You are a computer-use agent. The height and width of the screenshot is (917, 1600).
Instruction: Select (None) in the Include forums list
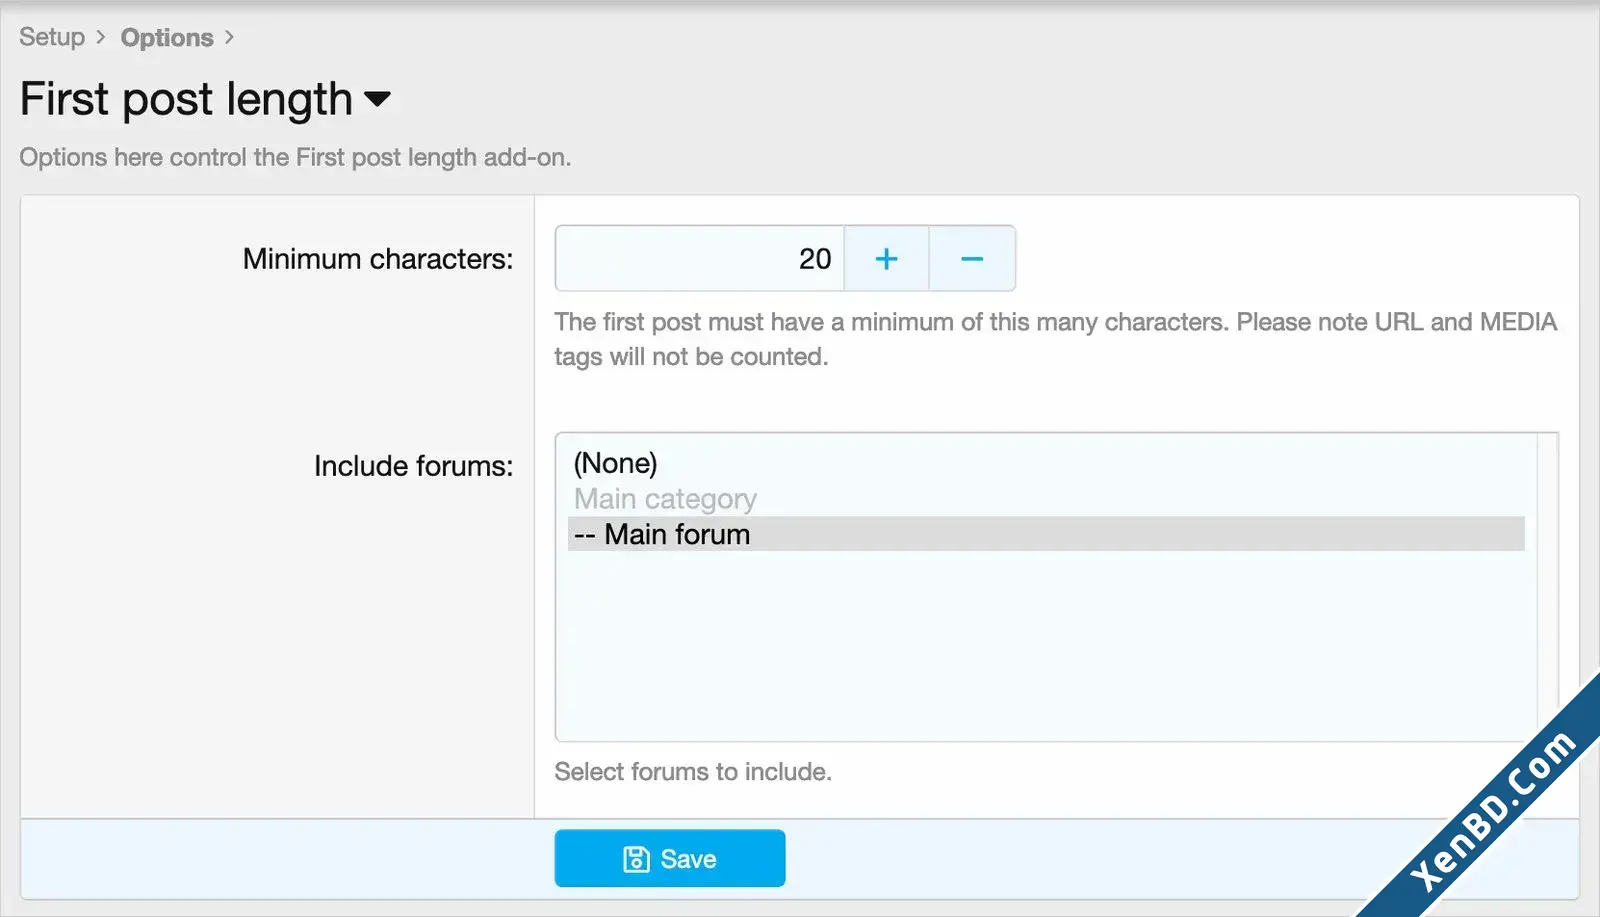coord(1046,463)
